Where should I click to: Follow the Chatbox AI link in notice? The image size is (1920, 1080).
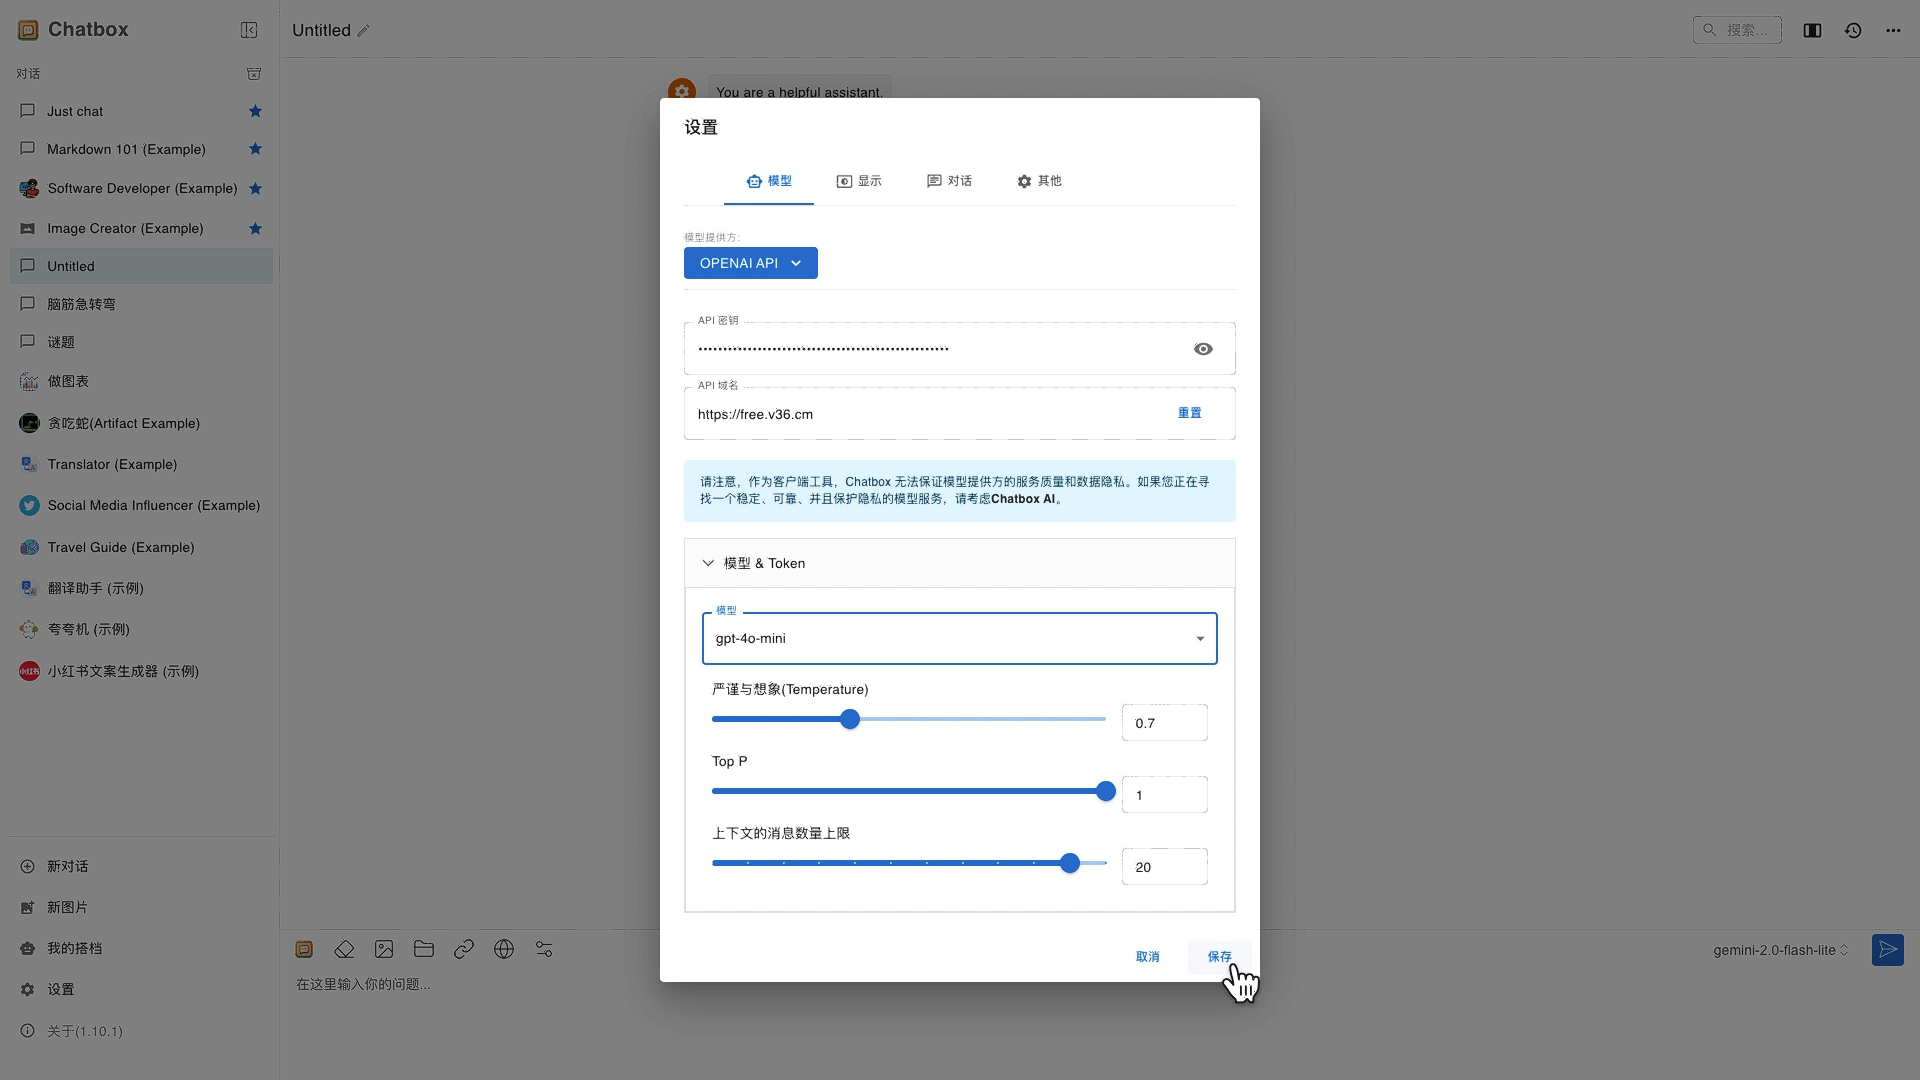1023,499
